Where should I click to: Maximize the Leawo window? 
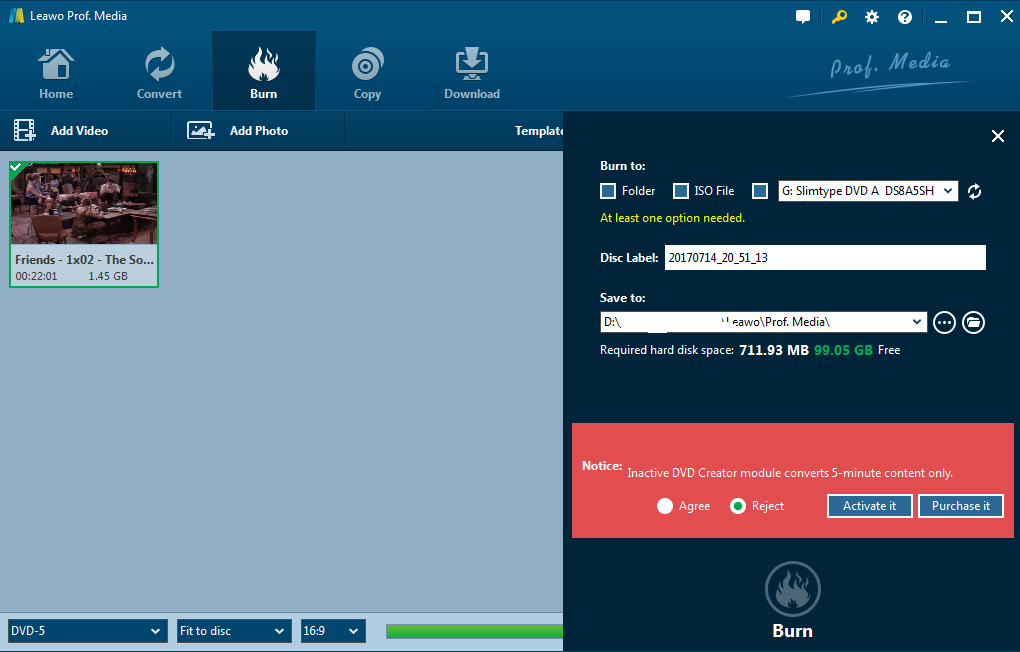974,18
